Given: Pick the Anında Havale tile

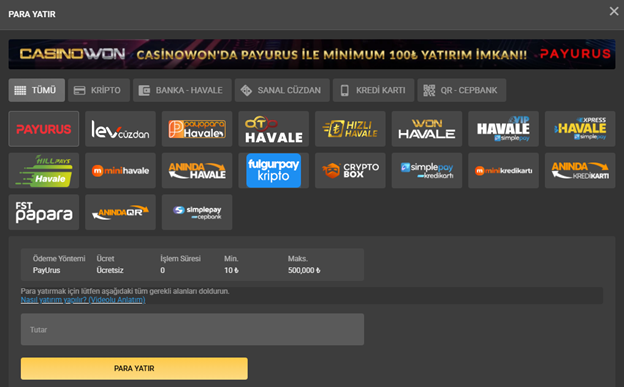Looking at the screenshot, I should click(197, 171).
